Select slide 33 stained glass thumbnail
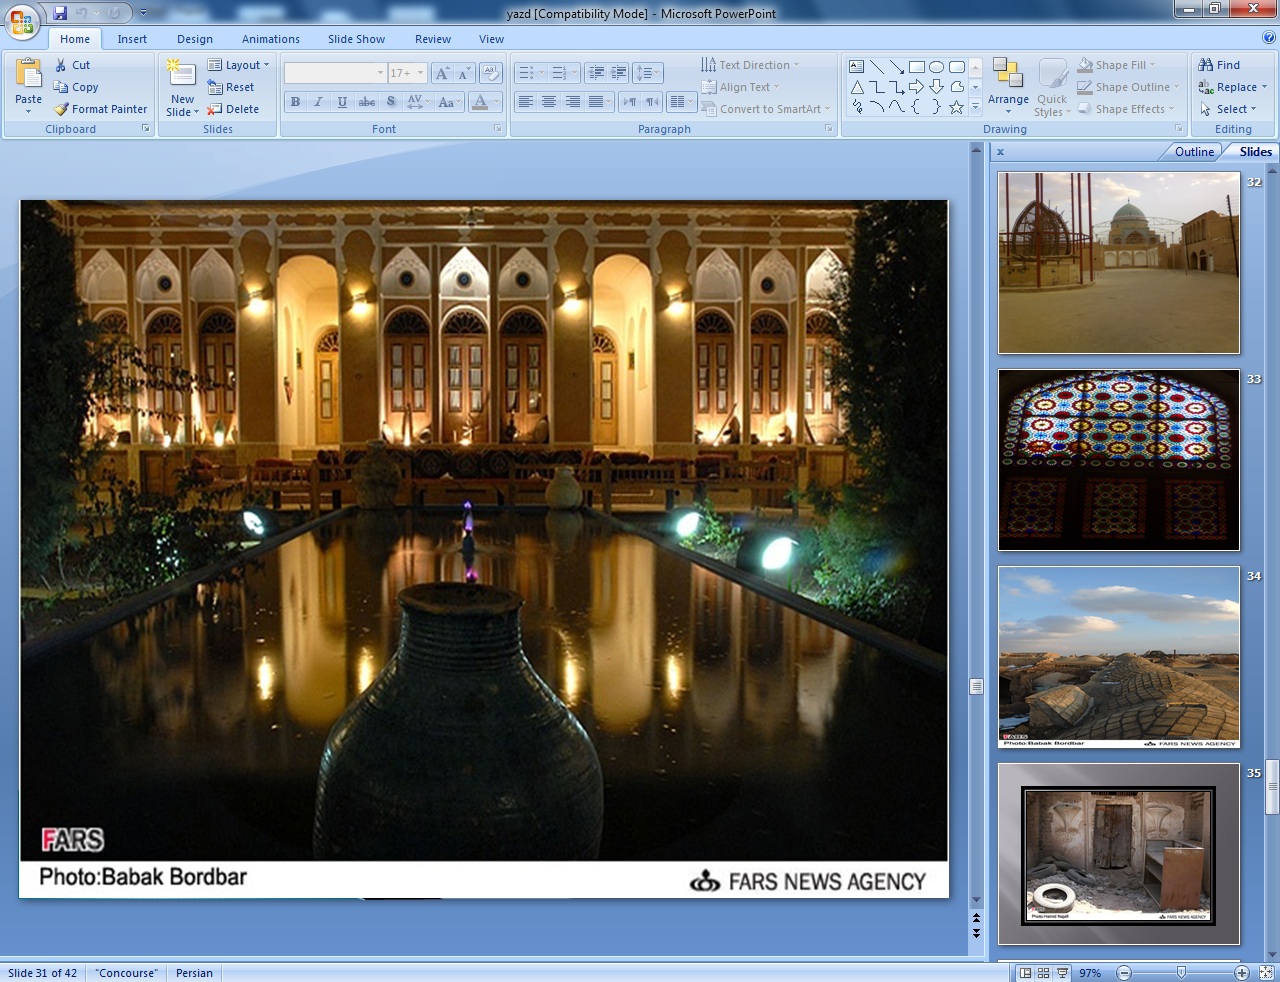This screenshot has width=1280, height=982. pos(1118,460)
